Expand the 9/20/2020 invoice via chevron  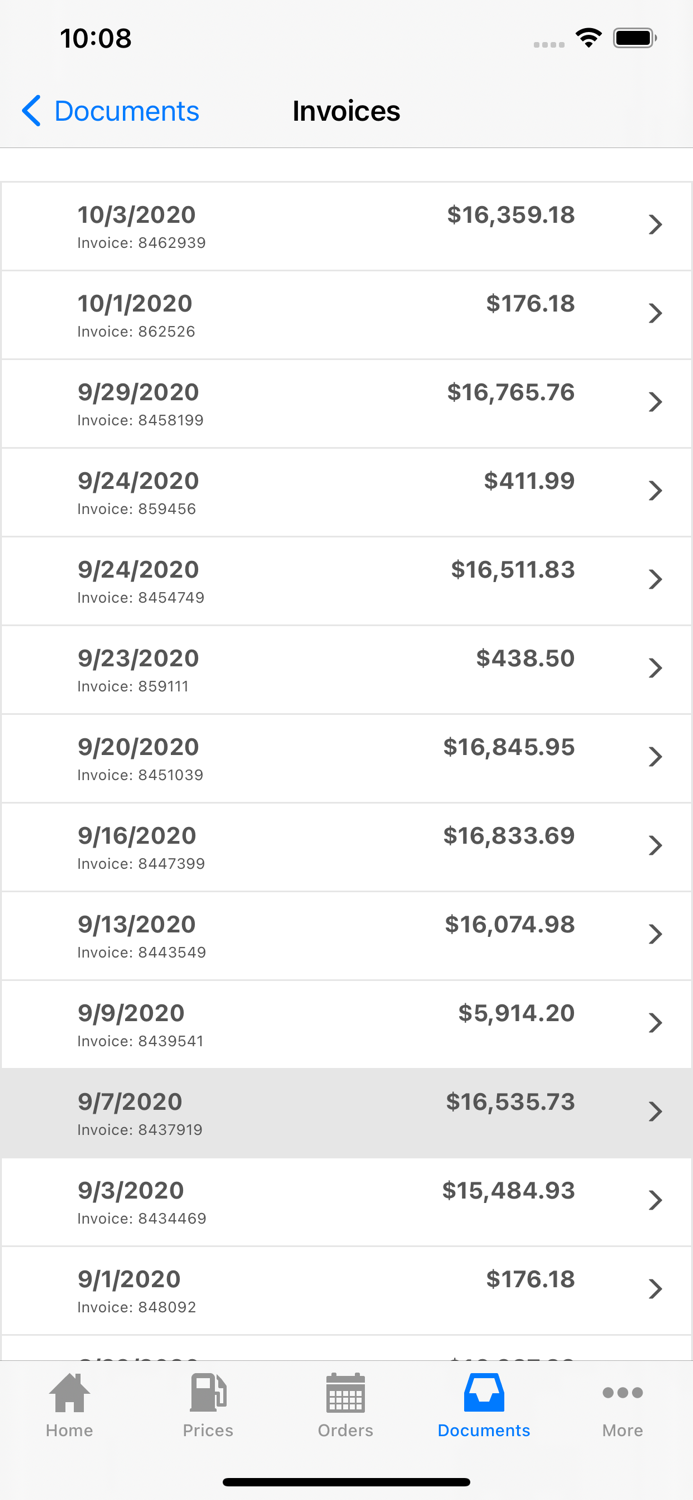click(656, 757)
